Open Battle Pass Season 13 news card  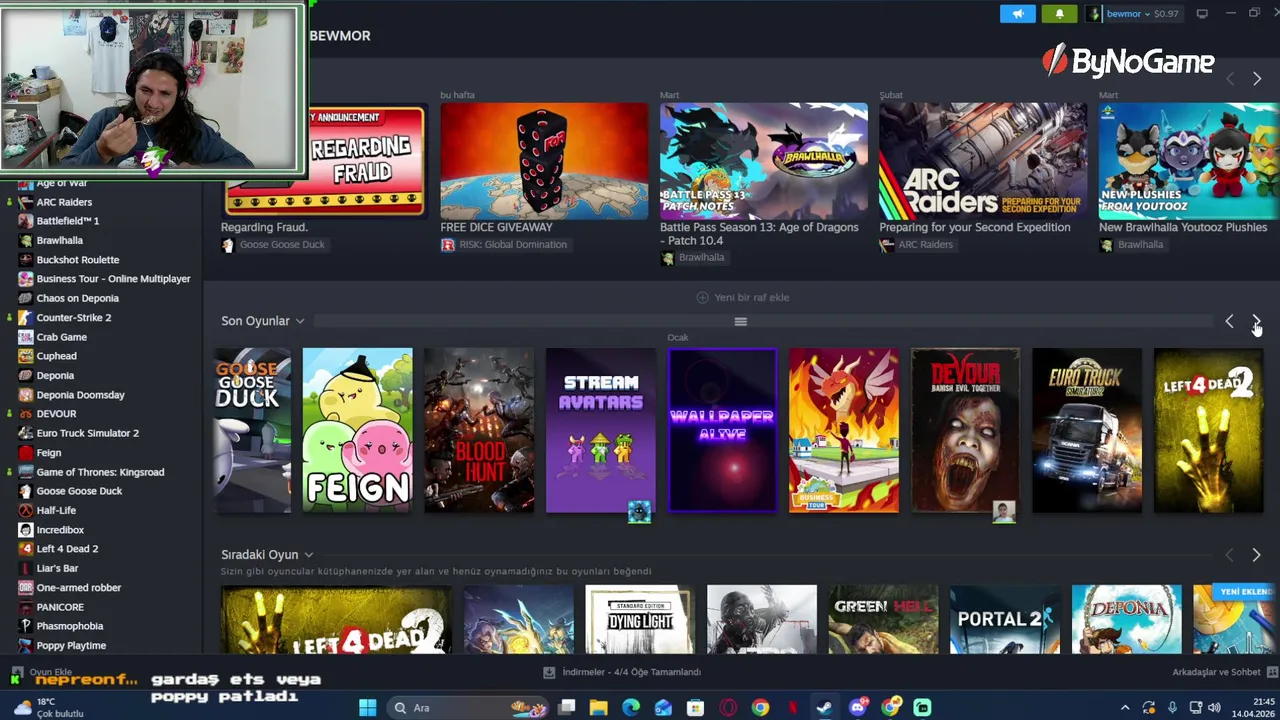tap(764, 160)
